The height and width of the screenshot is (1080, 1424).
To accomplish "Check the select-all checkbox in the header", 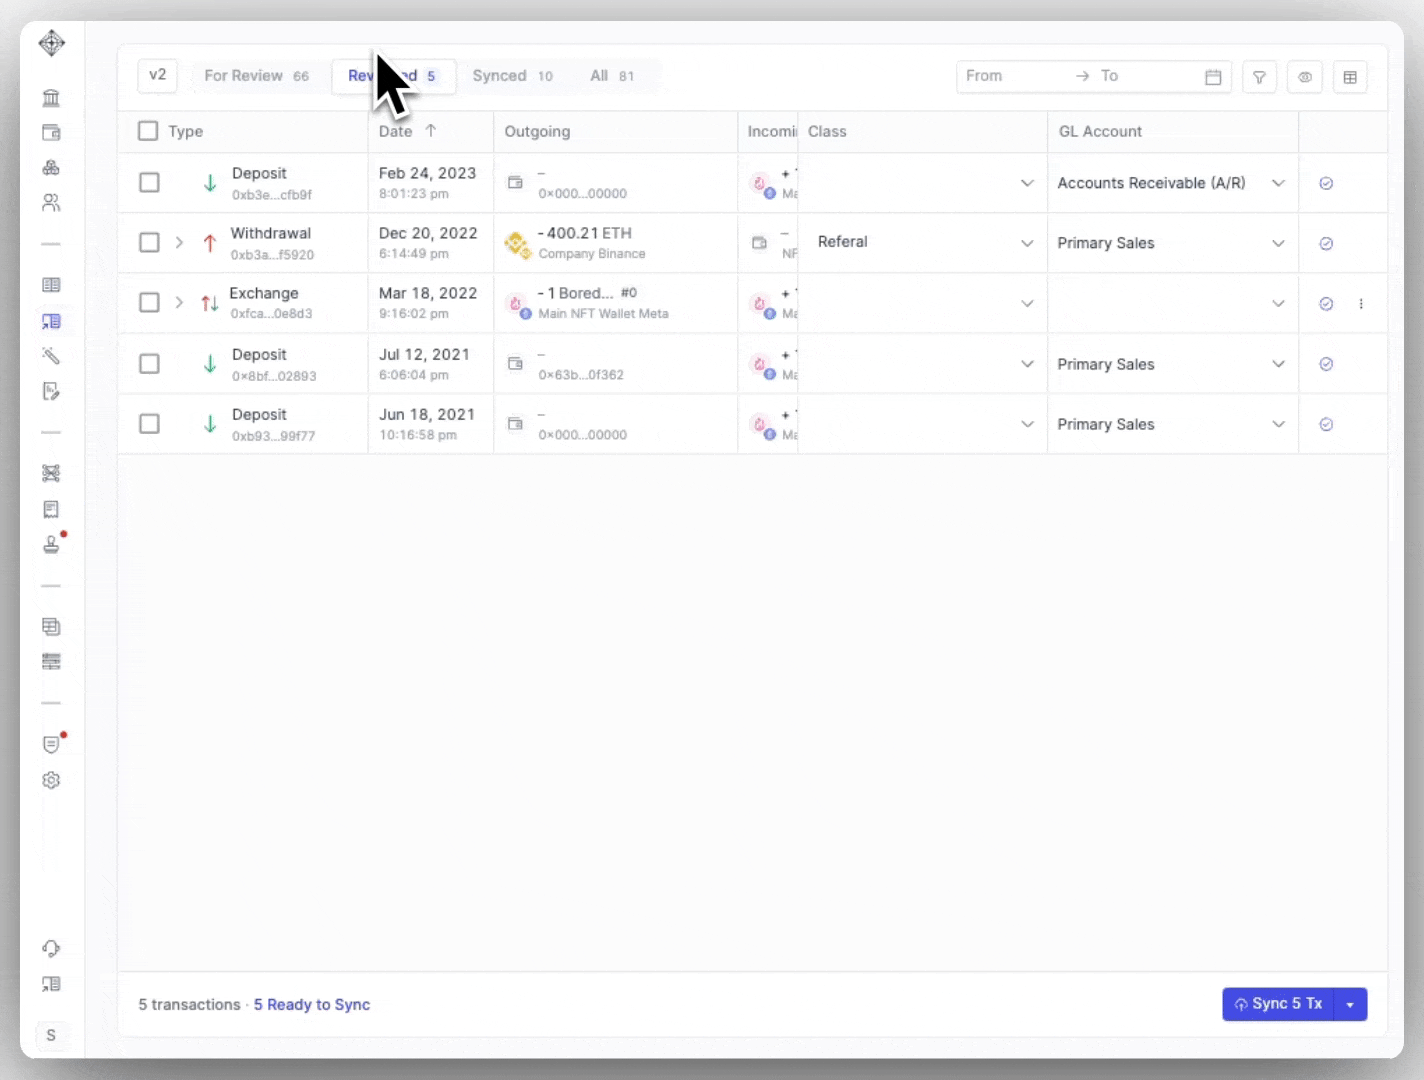I will tap(147, 130).
